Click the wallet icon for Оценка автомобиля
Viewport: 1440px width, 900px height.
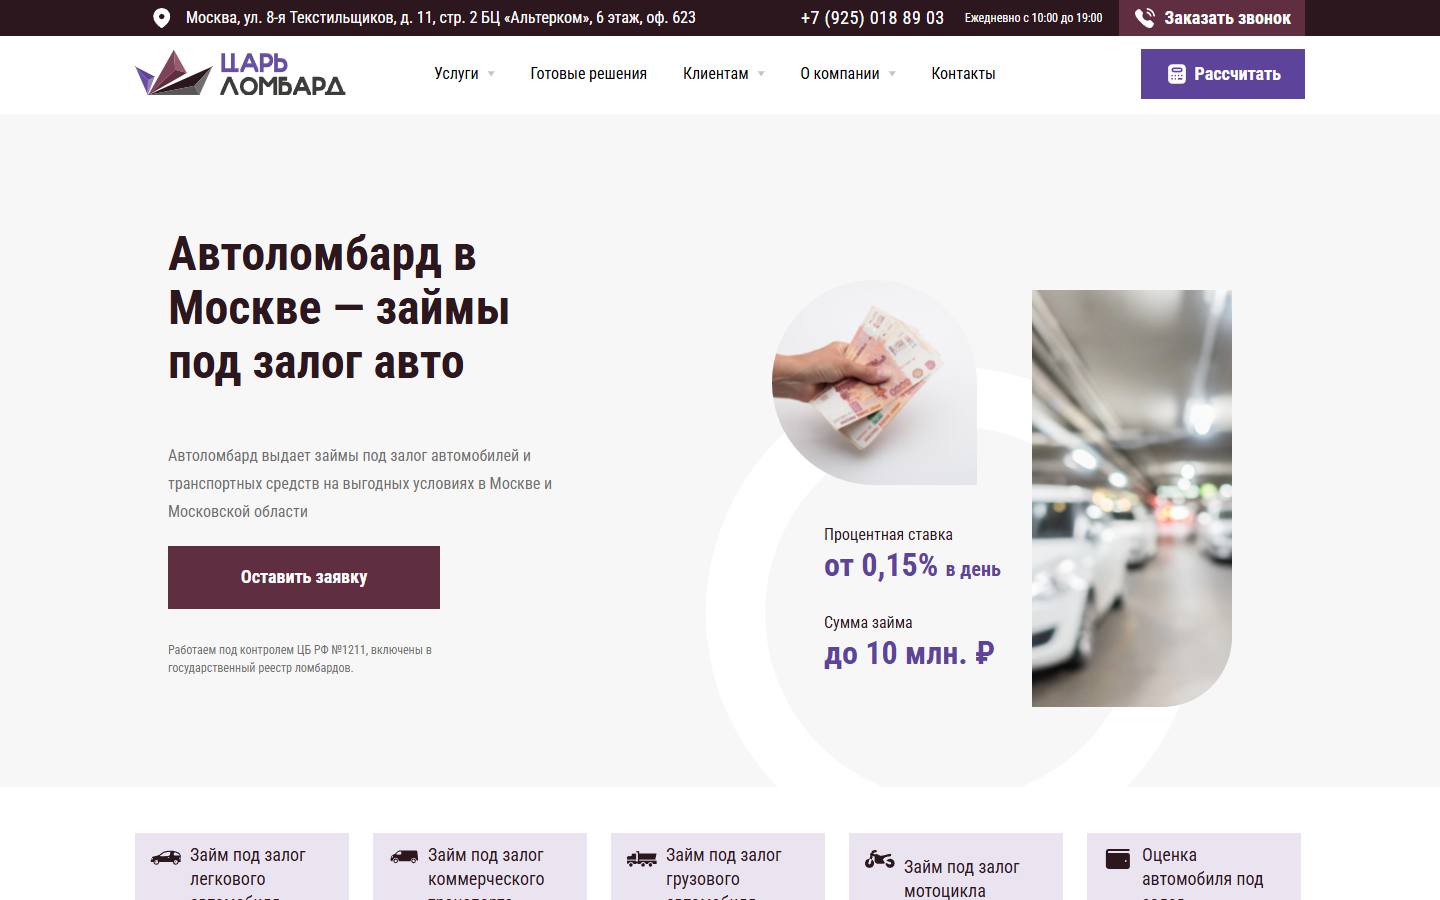pyautogui.click(x=1118, y=858)
